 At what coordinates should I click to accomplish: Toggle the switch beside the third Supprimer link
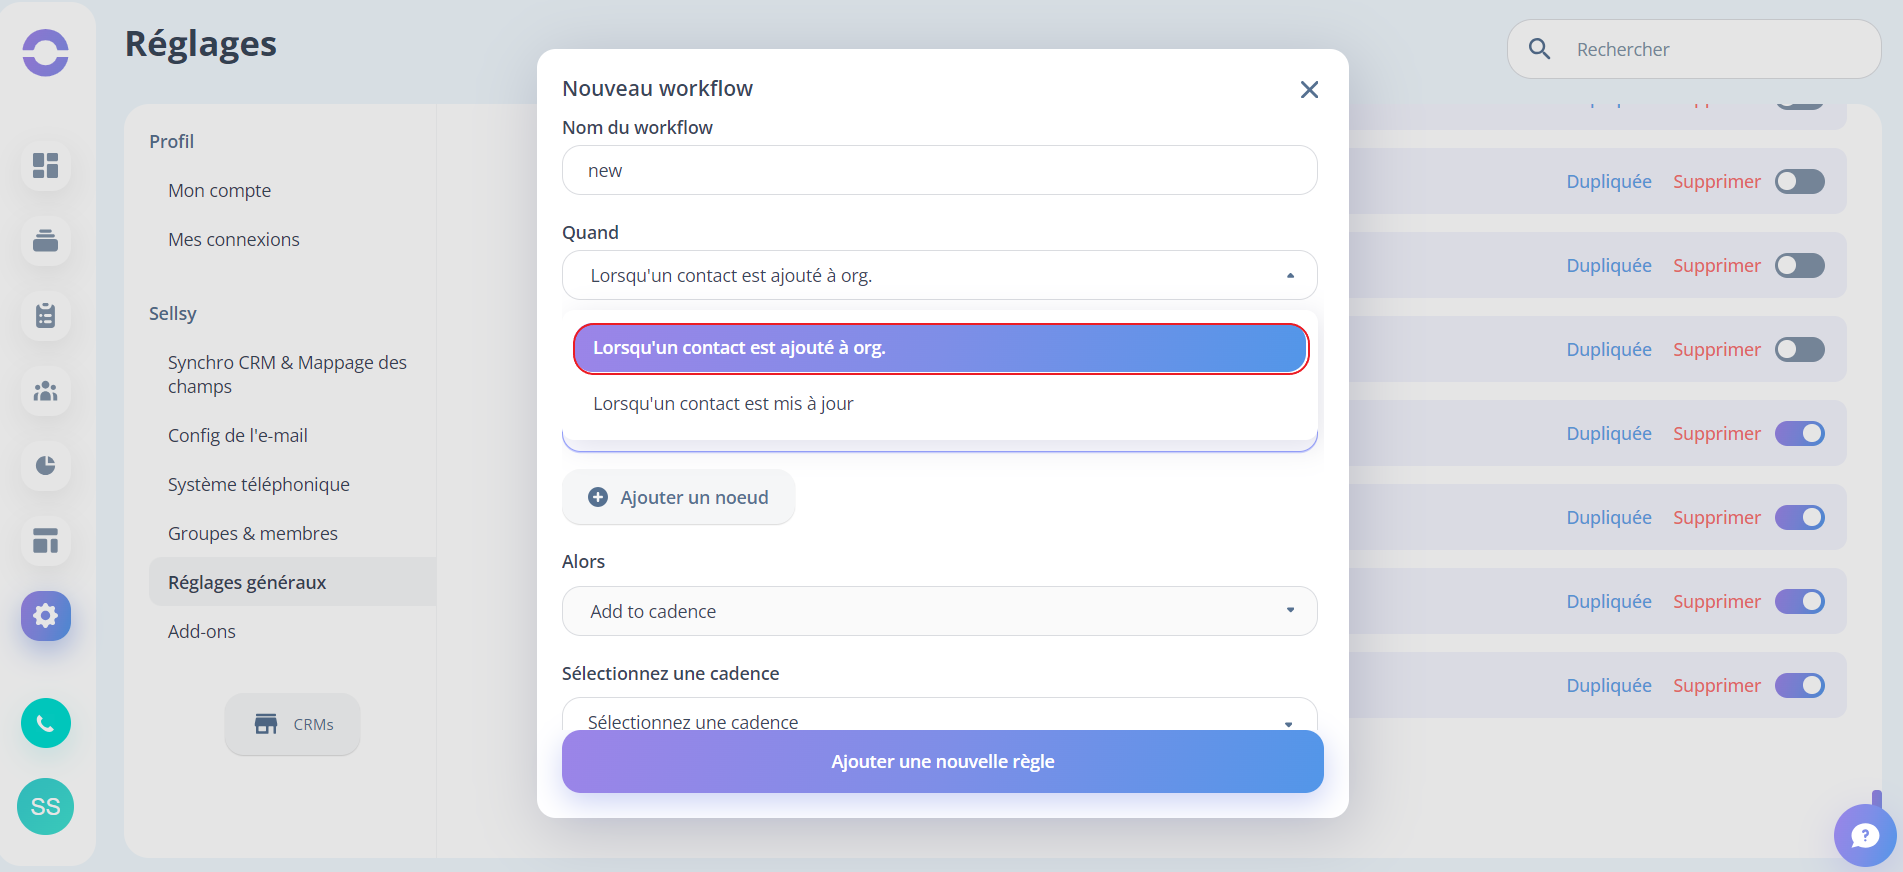[x=1800, y=350]
